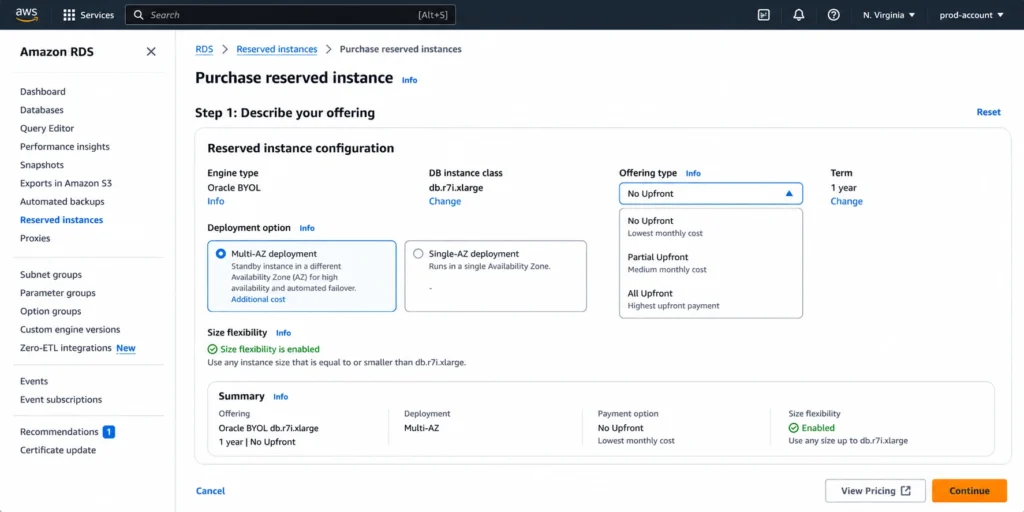Open Databases in the sidebar
Viewport: 1024px width, 512px height.
42,110
